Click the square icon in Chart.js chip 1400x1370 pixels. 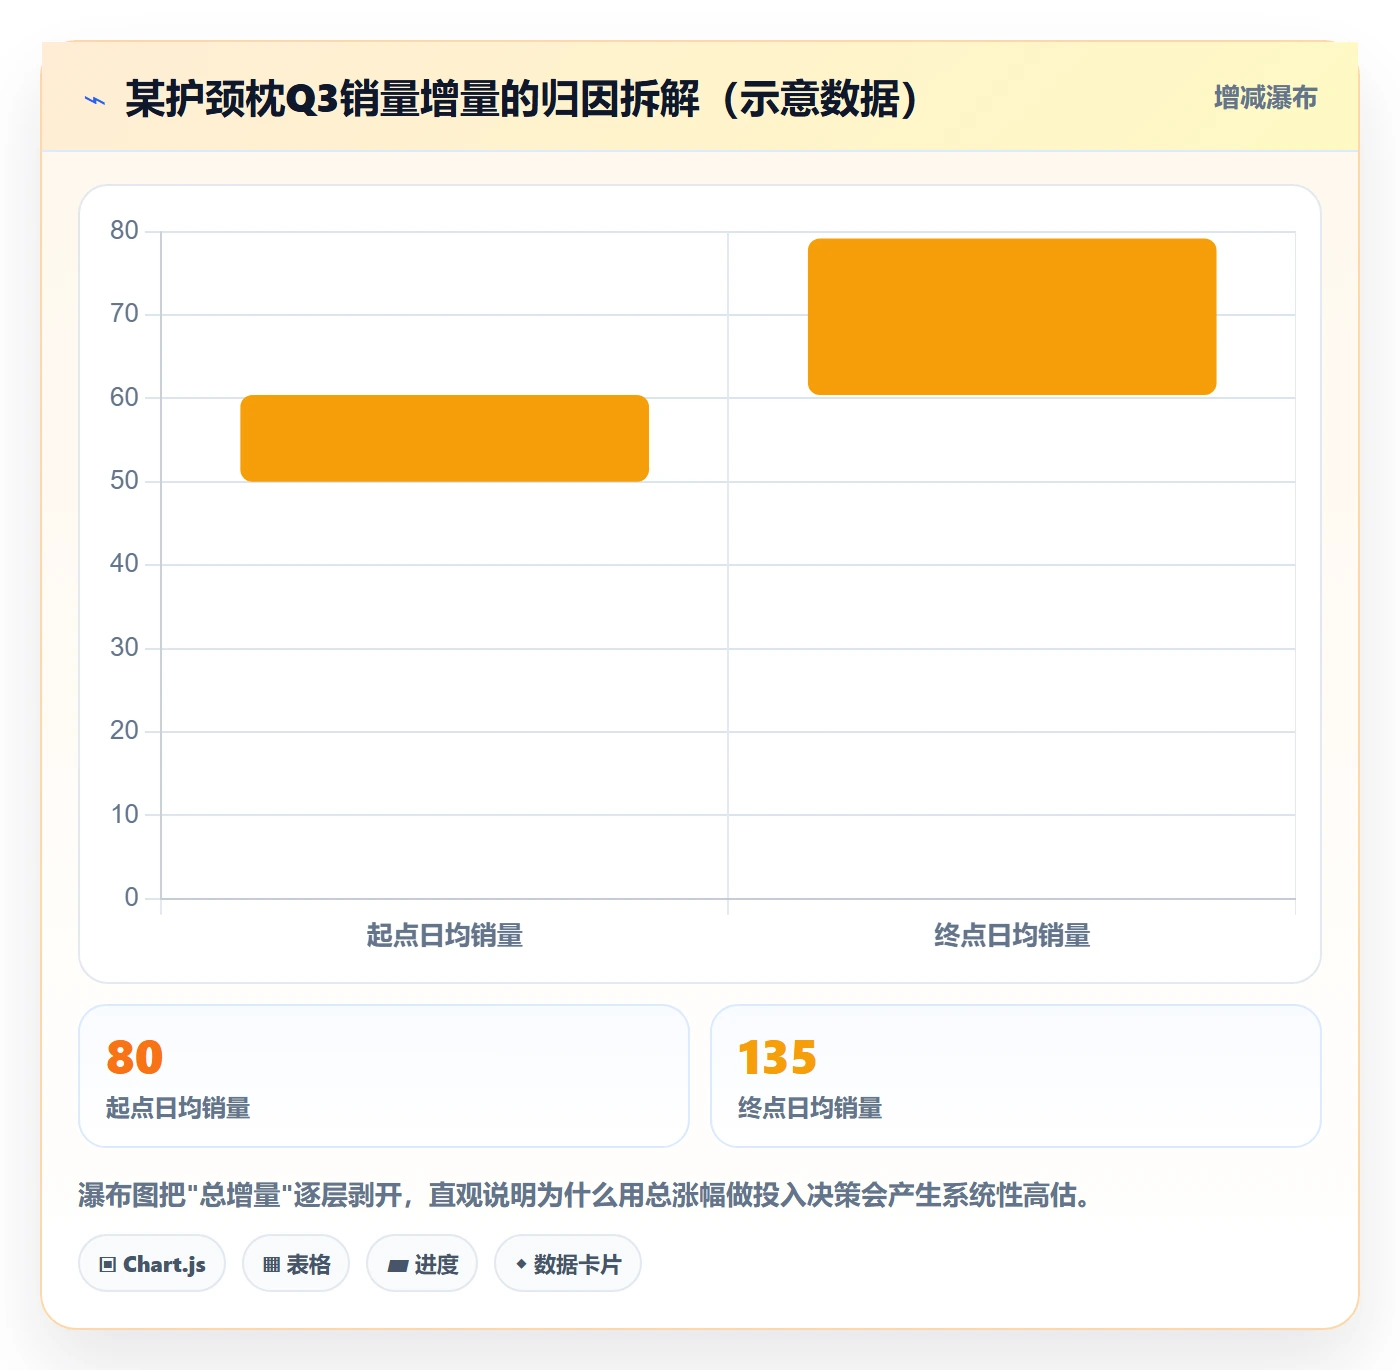click(x=108, y=1265)
